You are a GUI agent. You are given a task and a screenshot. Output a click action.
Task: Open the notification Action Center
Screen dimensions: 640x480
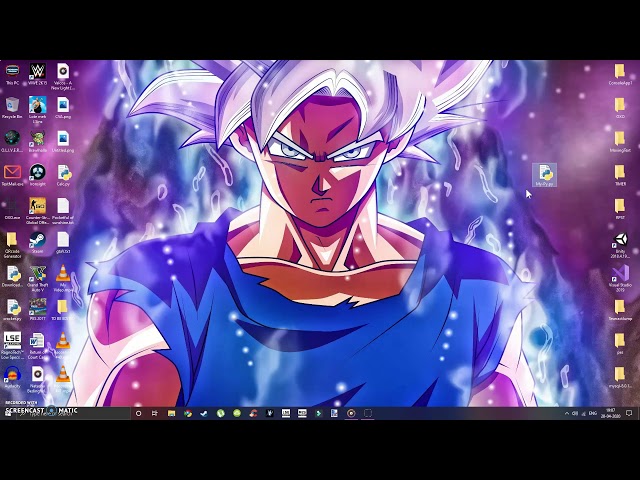coord(629,413)
